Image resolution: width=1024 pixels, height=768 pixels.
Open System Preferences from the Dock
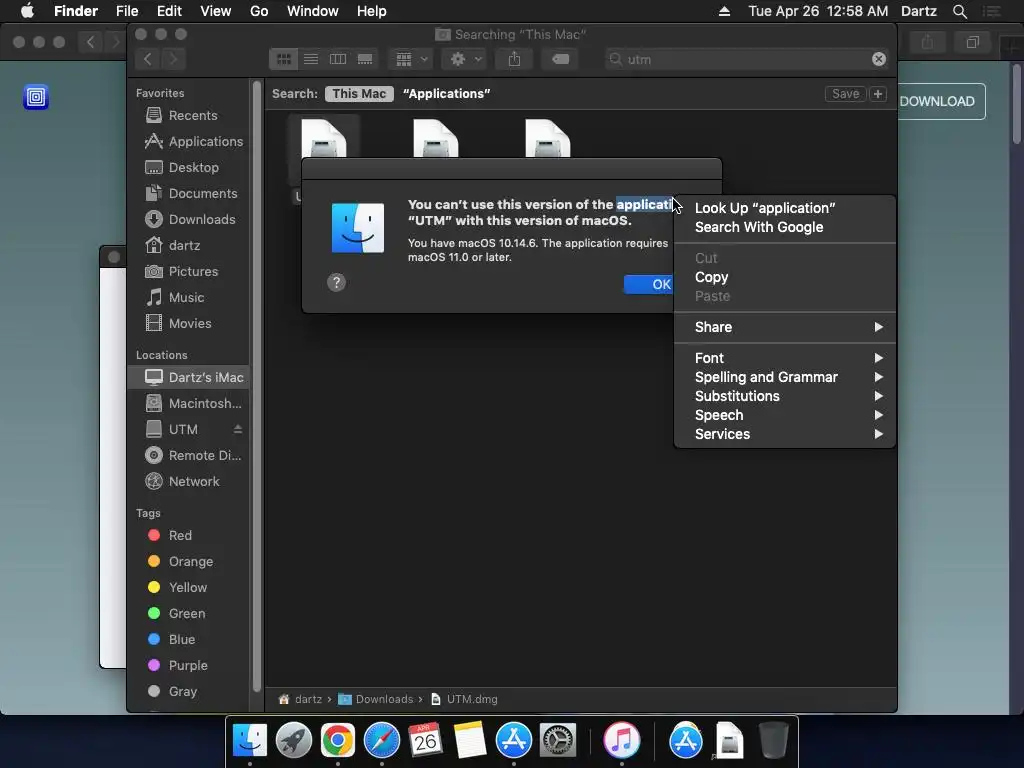click(x=558, y=741)
